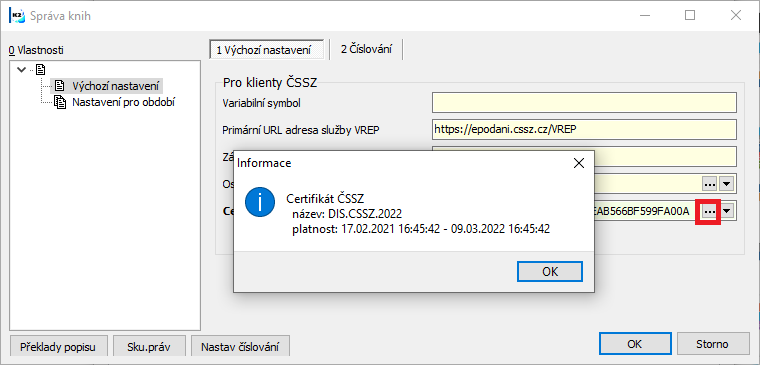Click the ellipsis button in the Os field row
Screen dimensions: 760x365
coord(709,184)
